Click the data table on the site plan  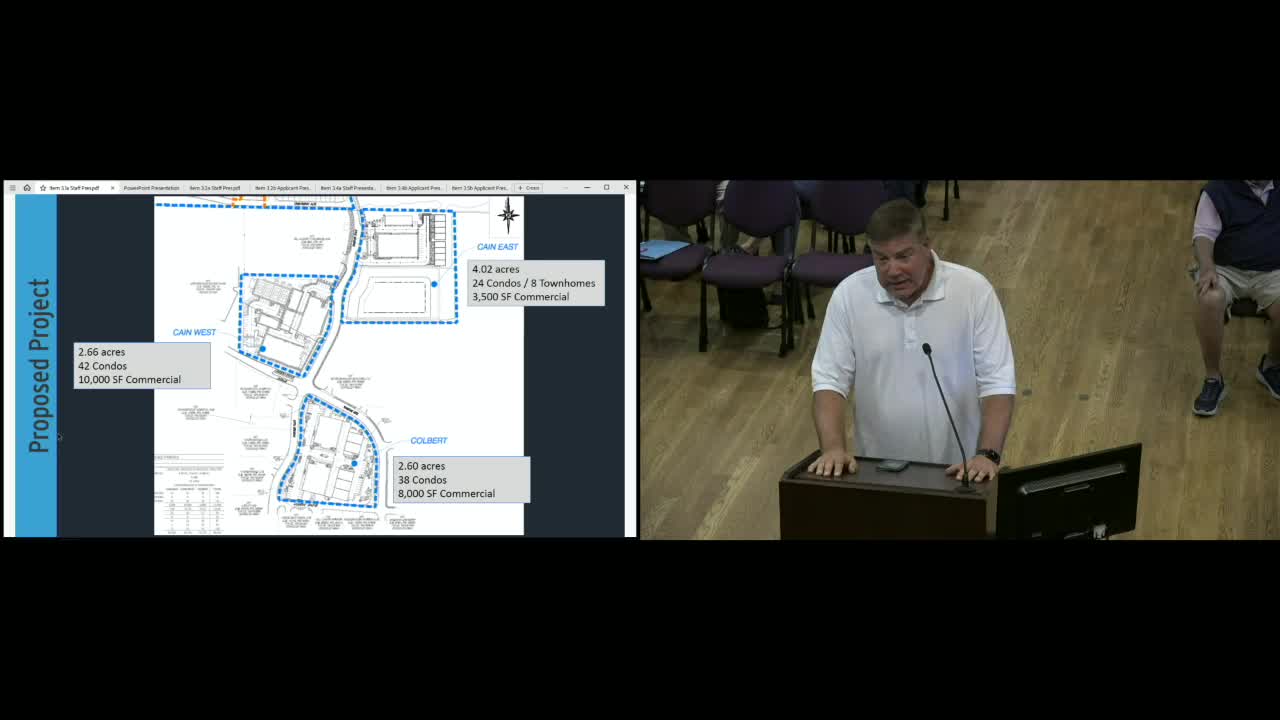click(189, 496)
